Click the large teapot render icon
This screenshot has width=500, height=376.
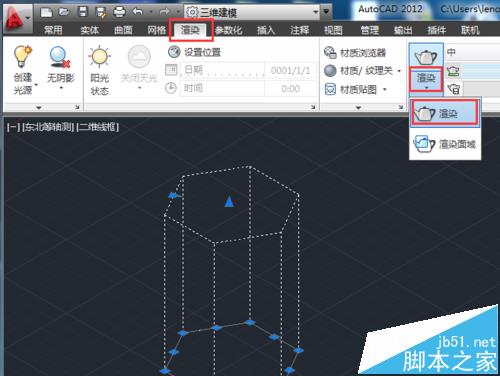point(426,56)
